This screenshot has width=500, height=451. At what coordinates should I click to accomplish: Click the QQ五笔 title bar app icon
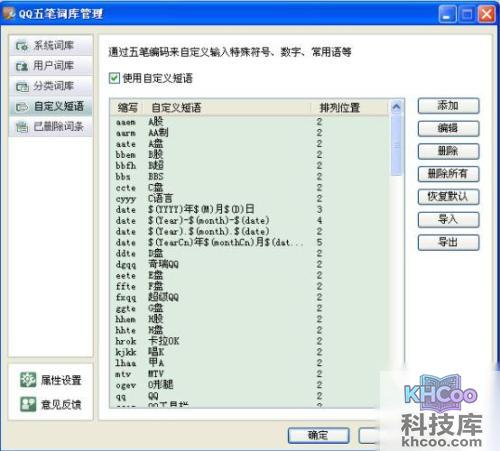coord(8,13)
